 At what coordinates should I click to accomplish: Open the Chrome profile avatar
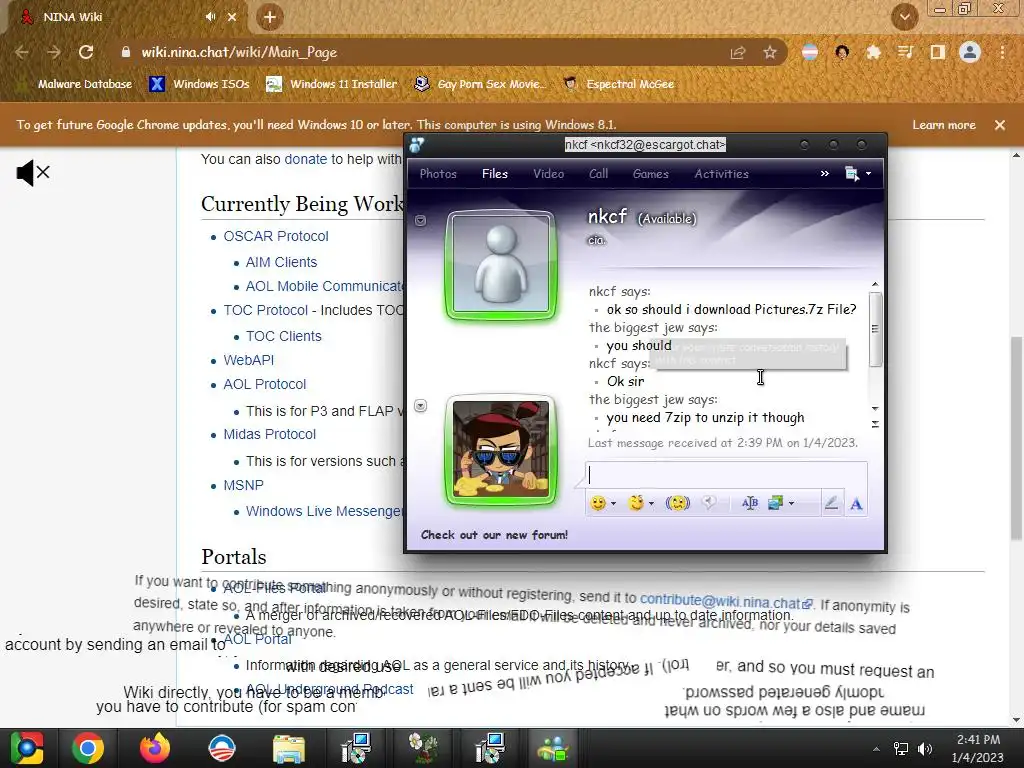970,52
